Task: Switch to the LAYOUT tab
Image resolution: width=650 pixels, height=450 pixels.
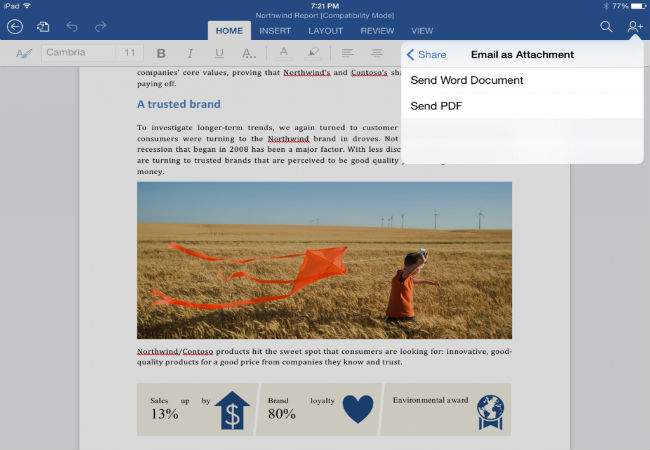Action: point(325,31)
